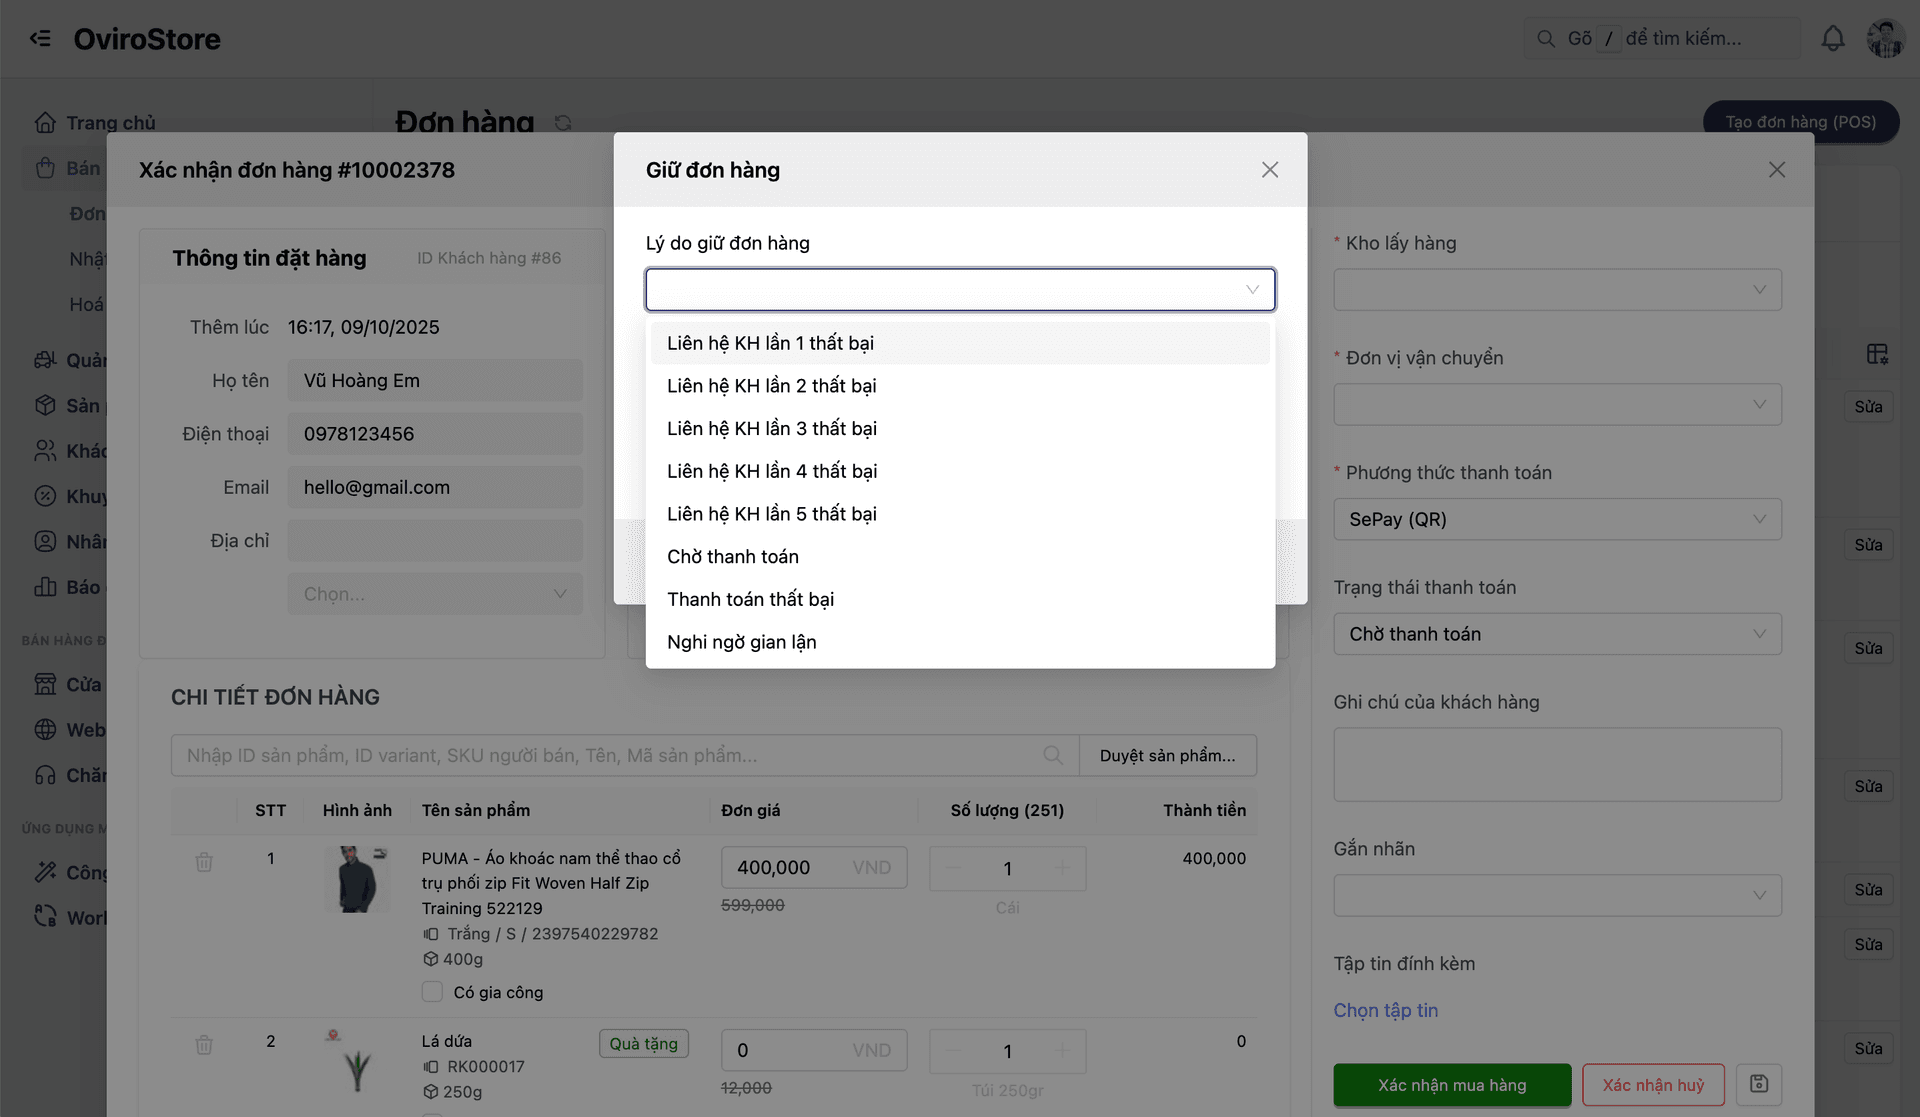Click the Chọn tập tin link
1920x1117 pixels.
1385,1010
